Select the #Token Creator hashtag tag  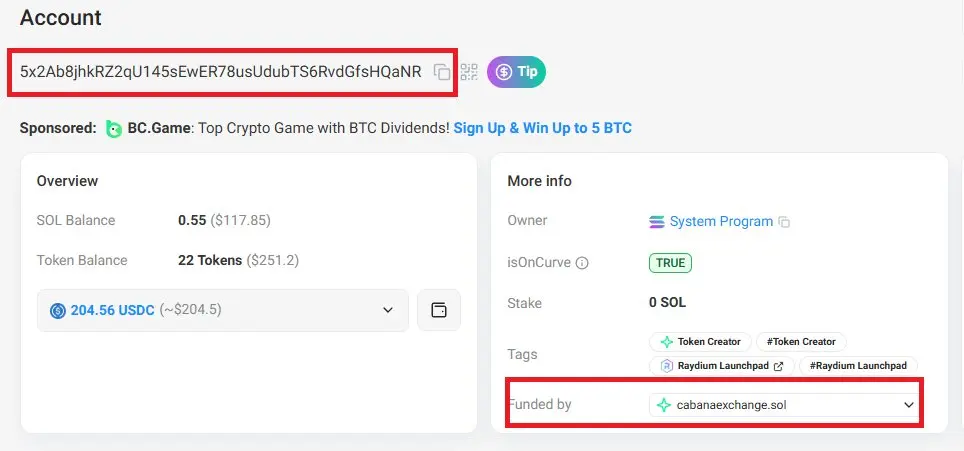point(801,342)
